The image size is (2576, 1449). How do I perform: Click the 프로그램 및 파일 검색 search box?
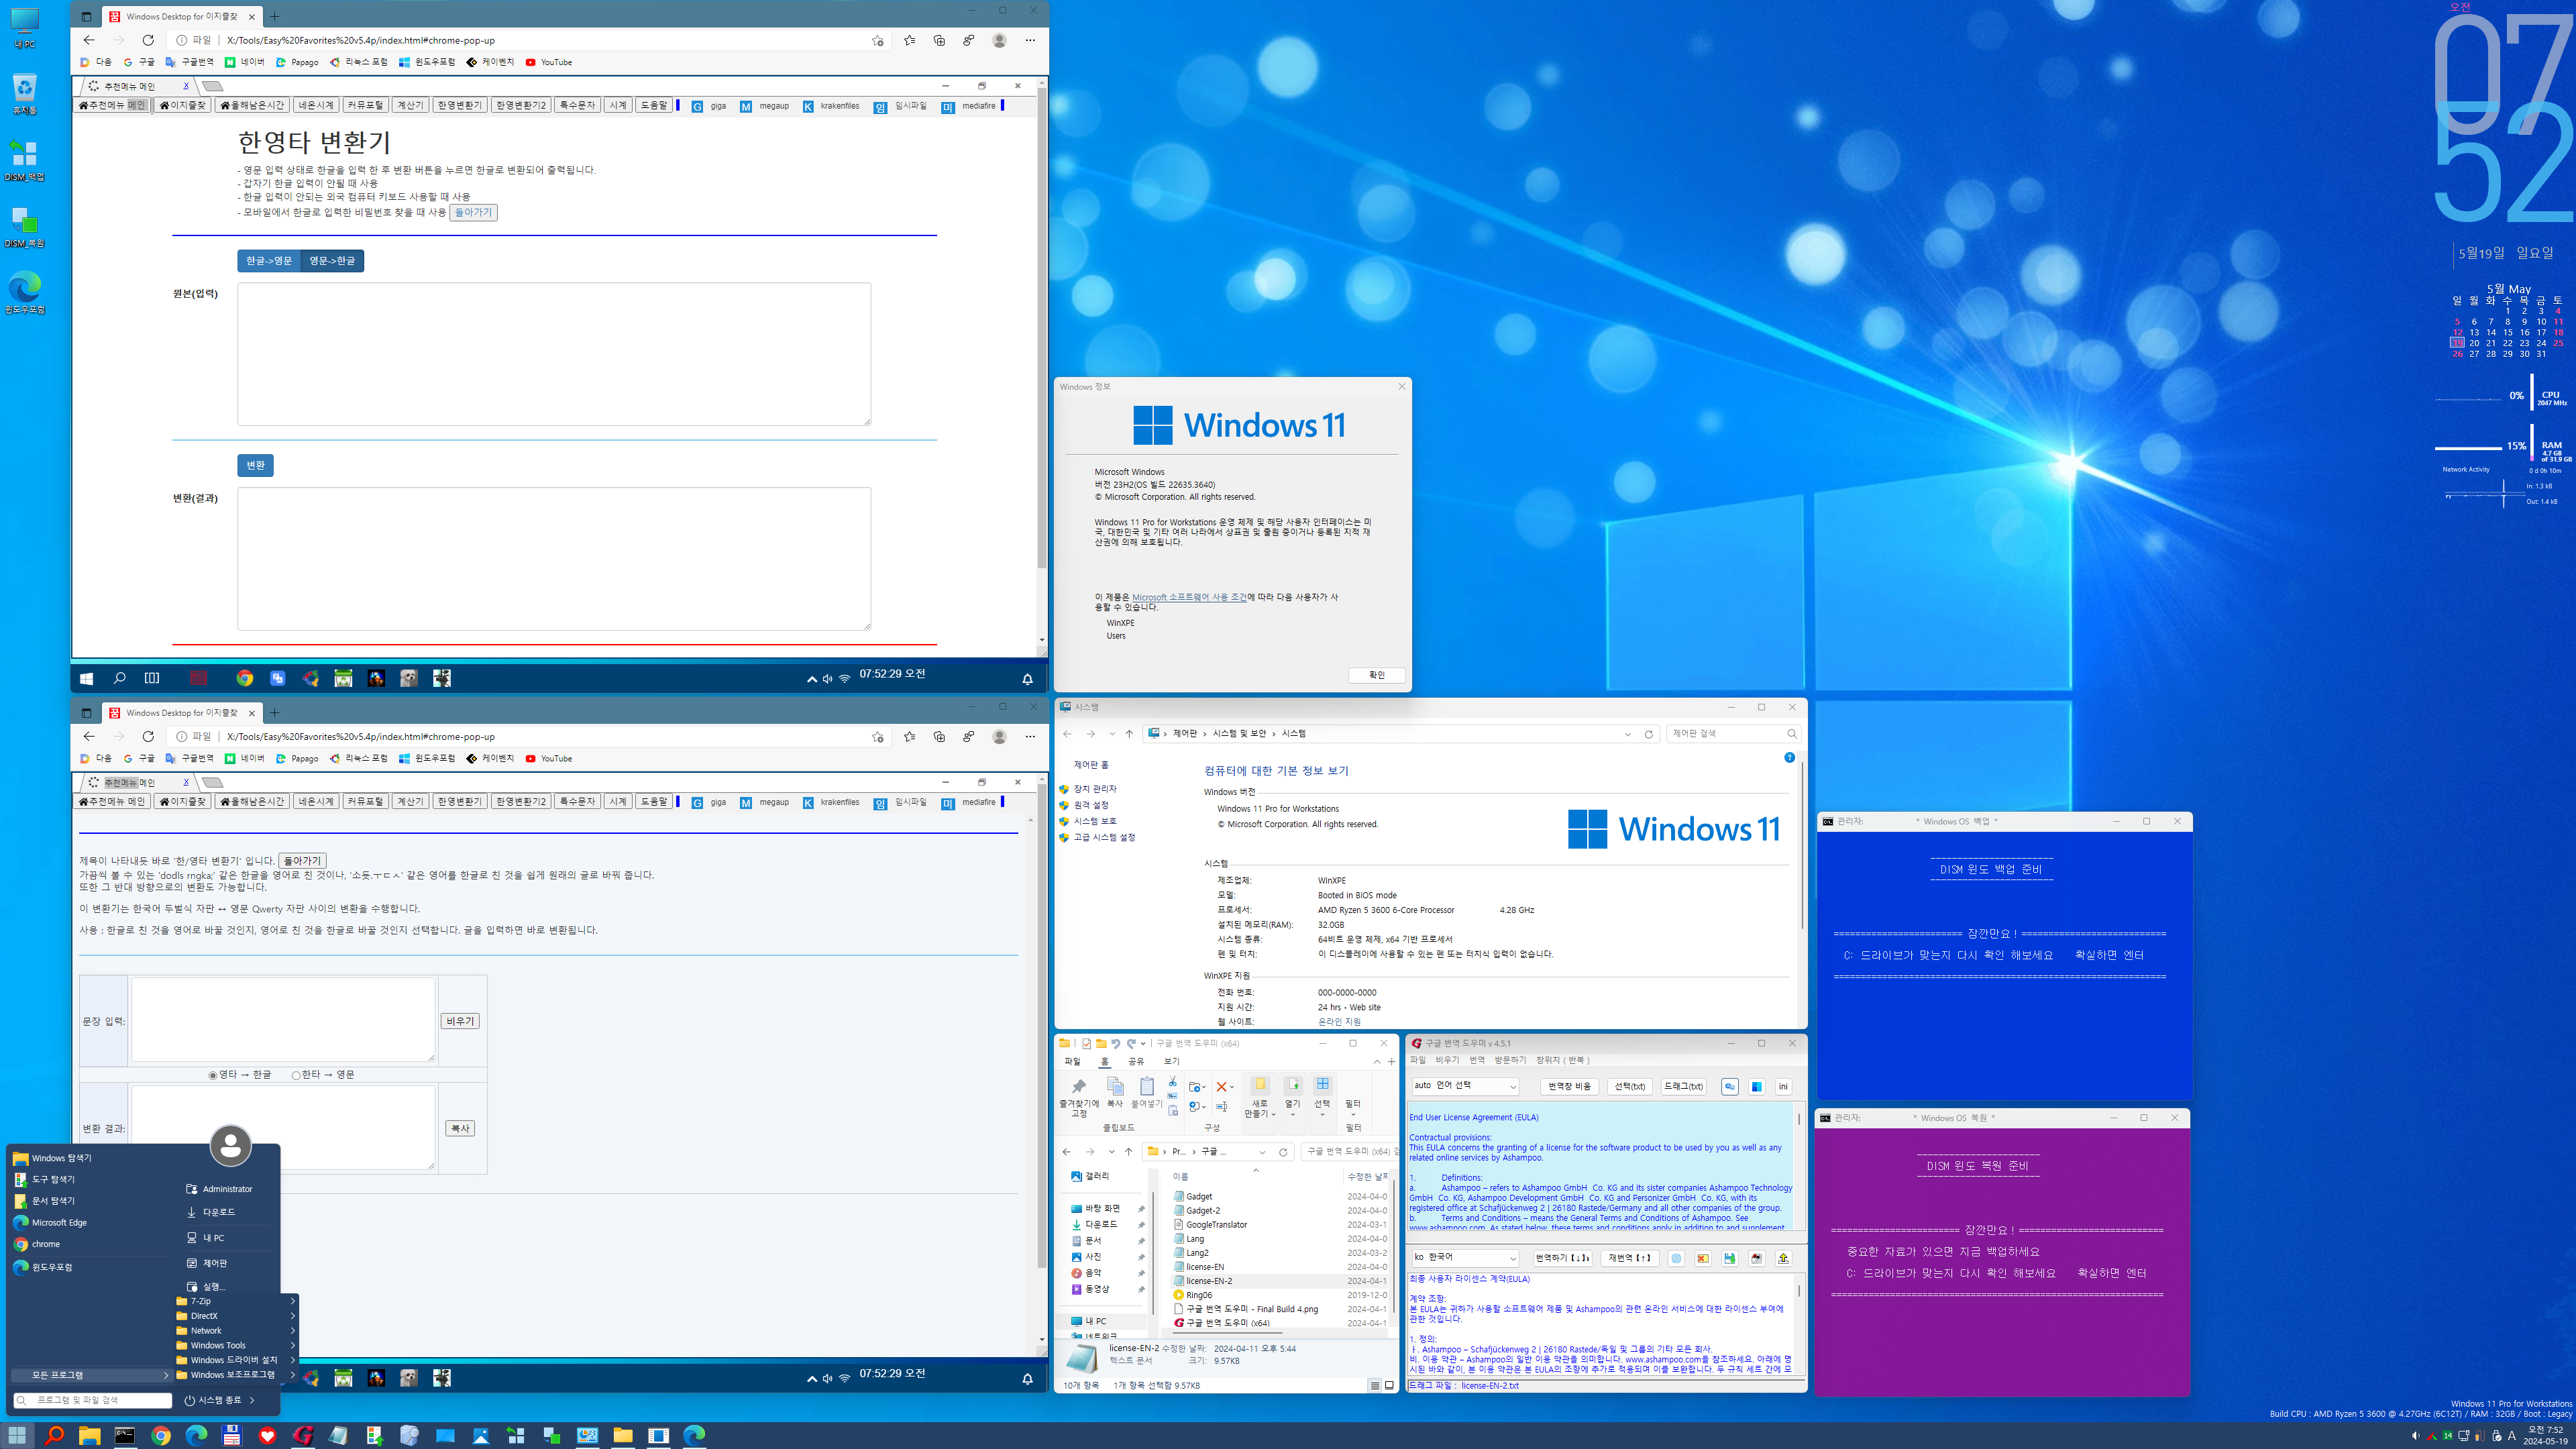[92, 1400]
